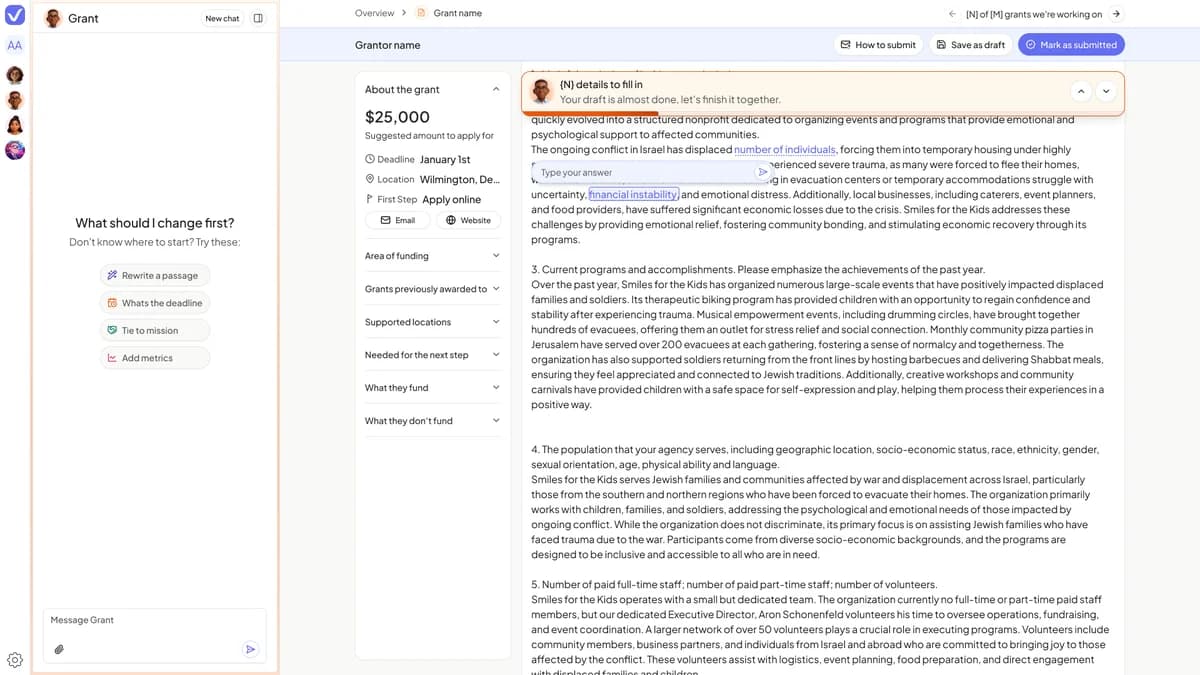This screenshot has width=1200, height=675.
Task: Click the grants counter text in header
Action: (1034, 14)
